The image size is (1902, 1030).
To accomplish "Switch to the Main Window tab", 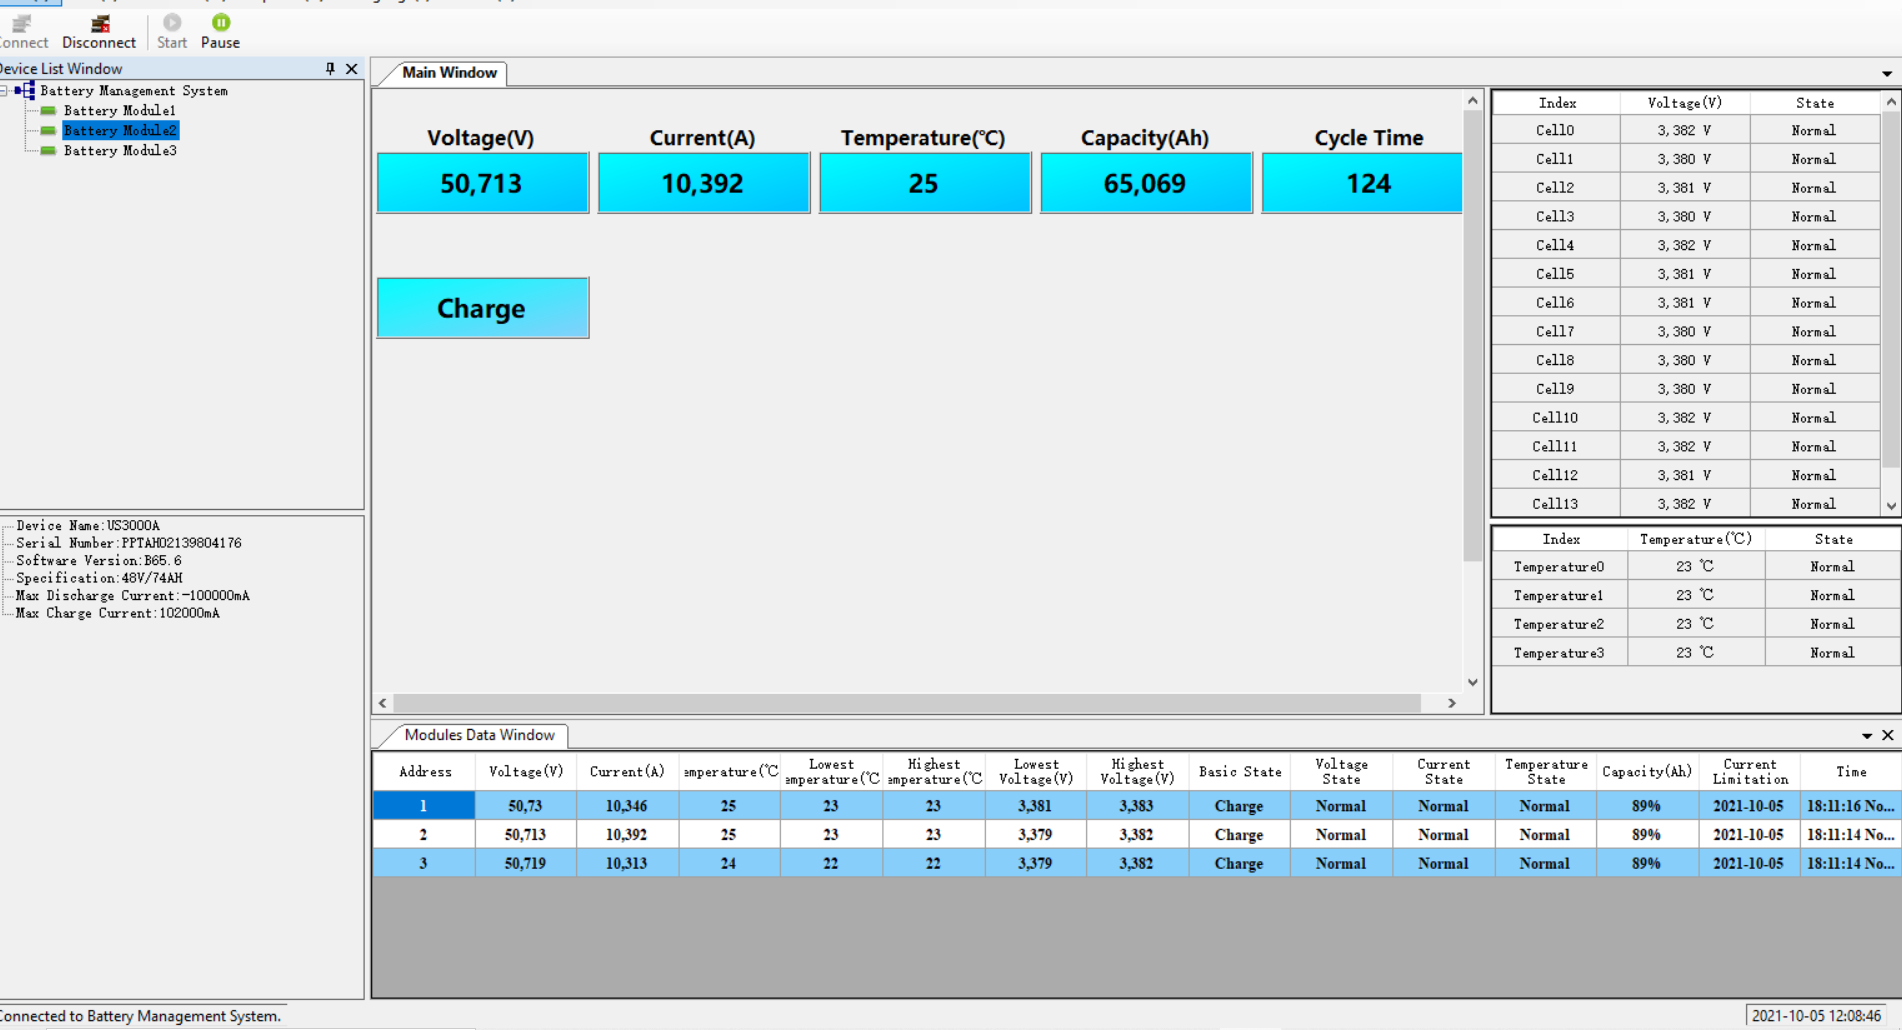I will click(449, 72).
